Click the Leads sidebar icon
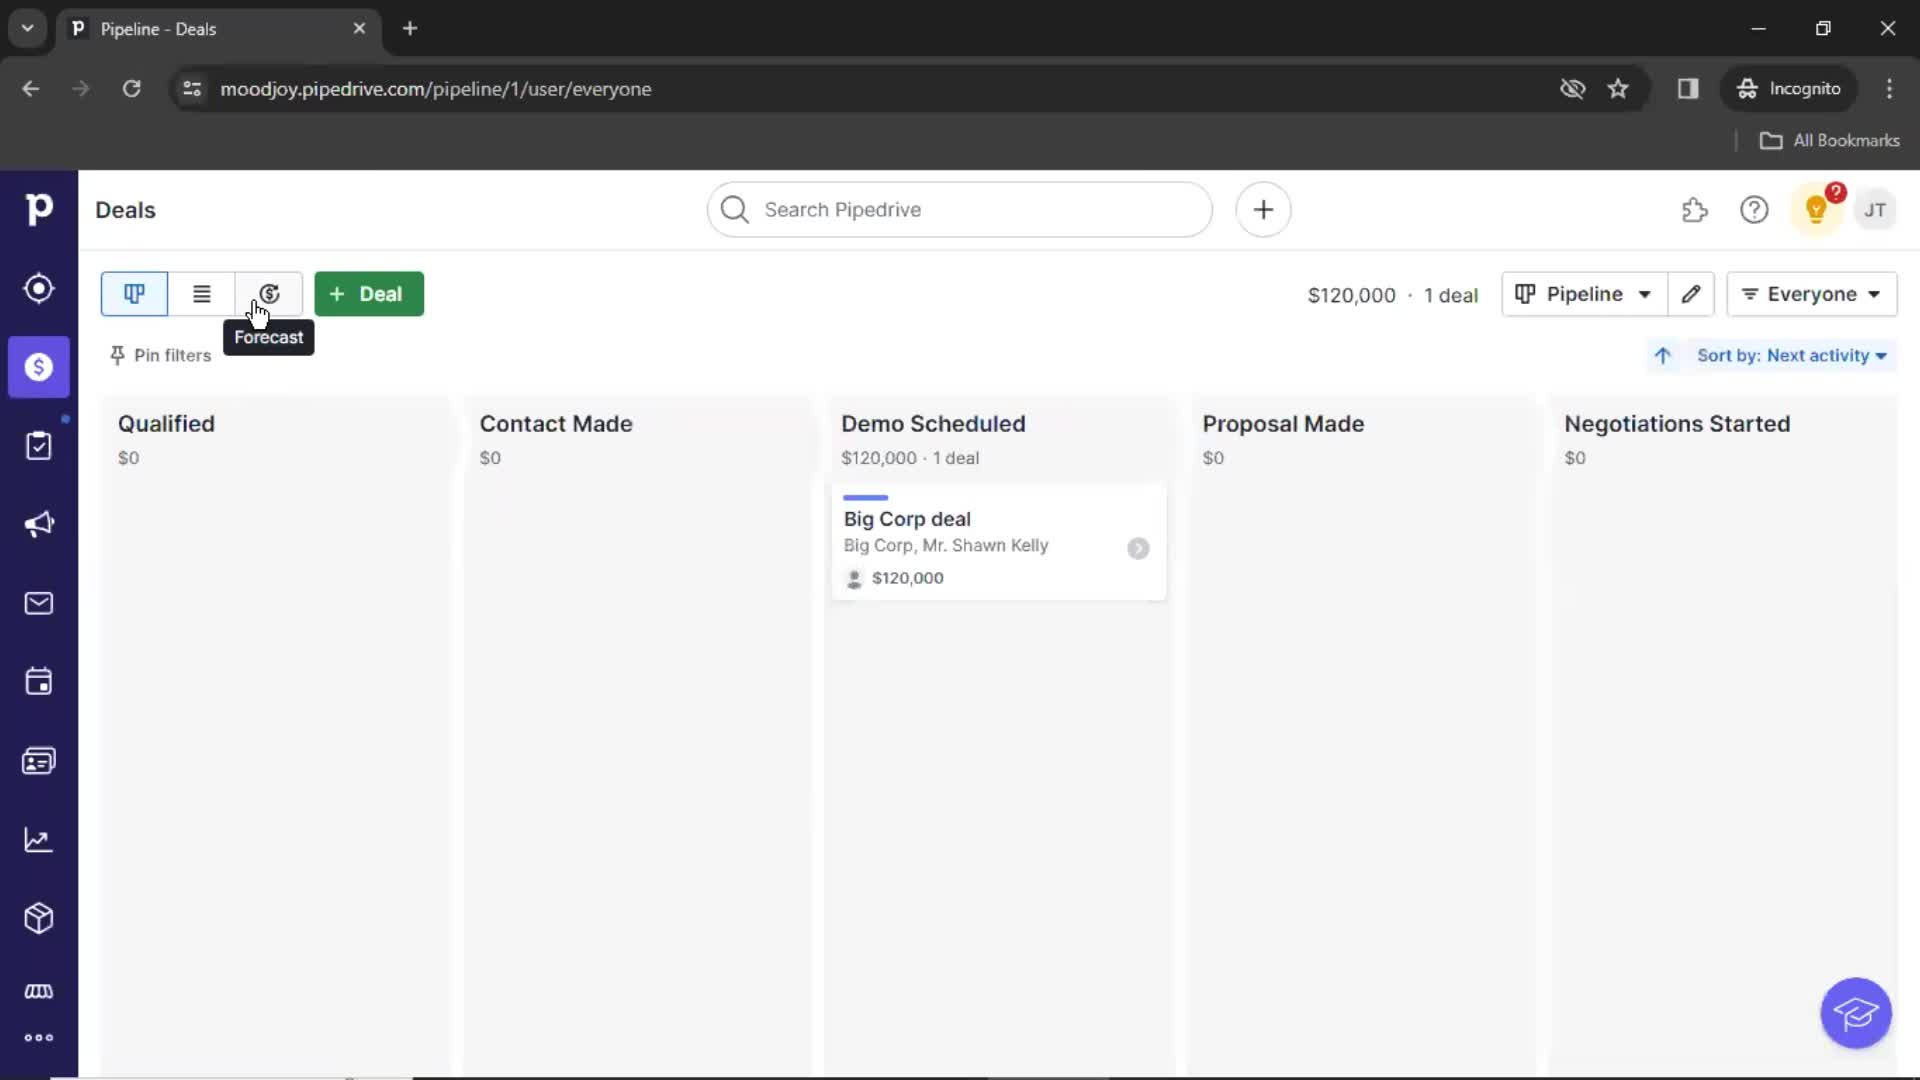Image resolution: width=1920 pixels, height=1080 pixels. [38, 289]
